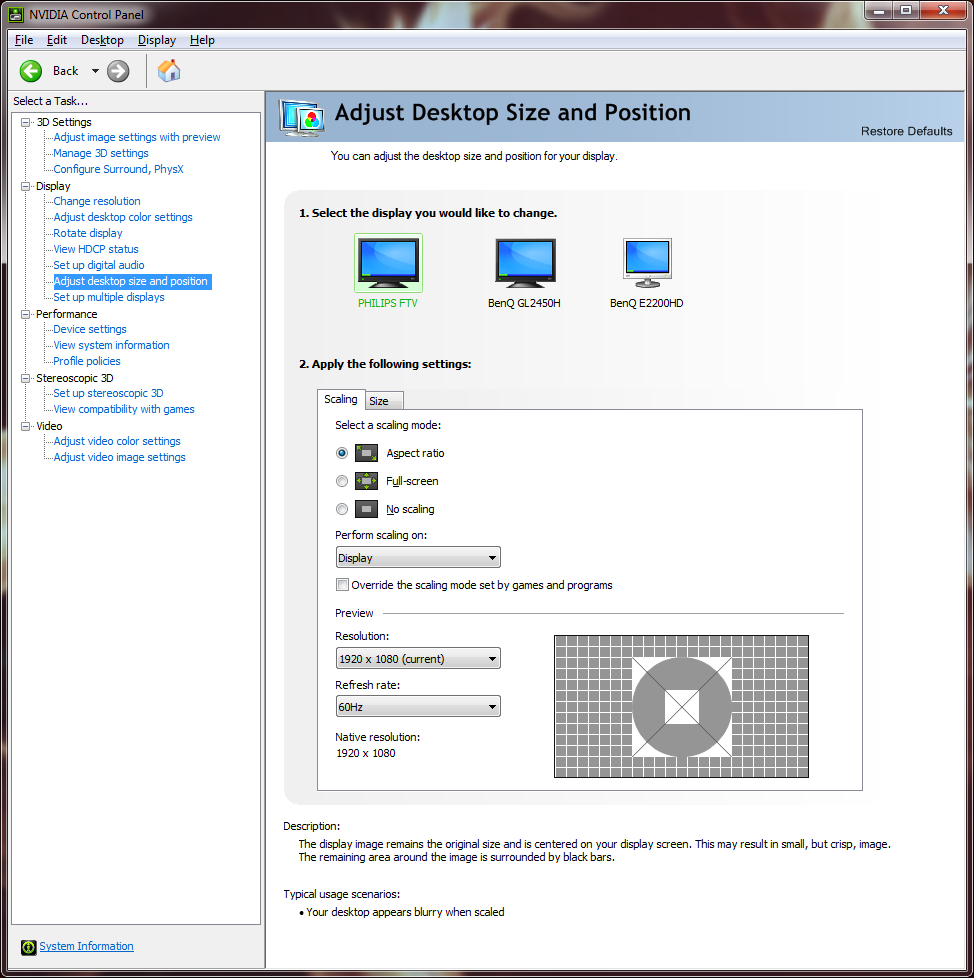The height and width of the screenshot is (978, 974).
Task: Open Adjust image settings with preview
Action: [137, 137]
